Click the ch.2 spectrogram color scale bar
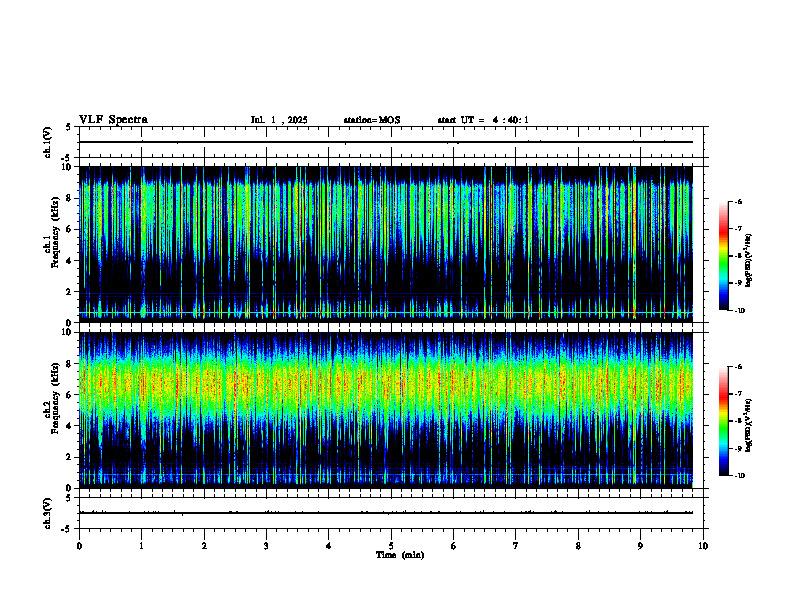Image resolution: width=792 pixels, height=612 pixels. (724, 421)
